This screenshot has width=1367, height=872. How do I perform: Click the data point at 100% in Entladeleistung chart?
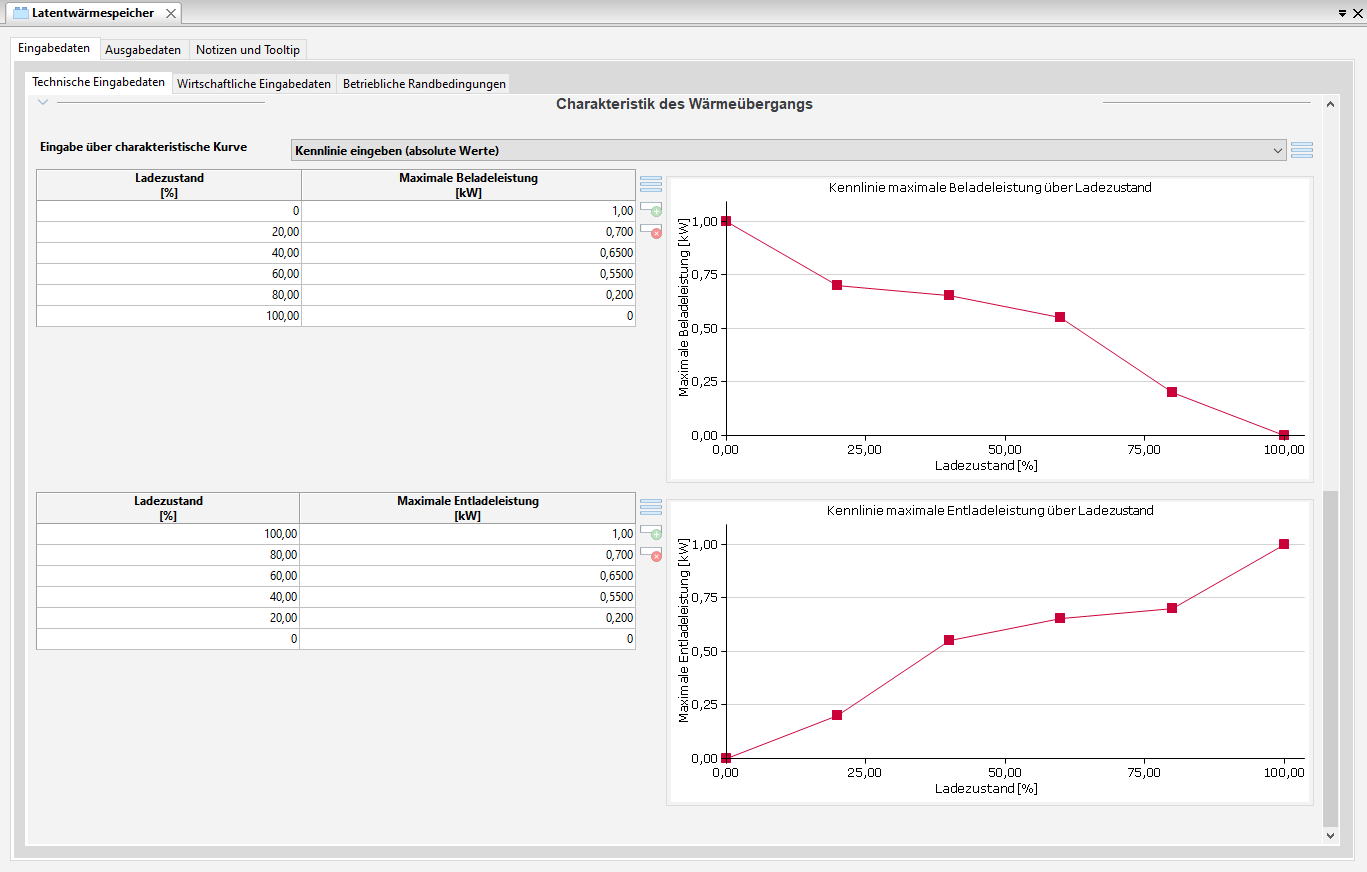[1283, 544]
